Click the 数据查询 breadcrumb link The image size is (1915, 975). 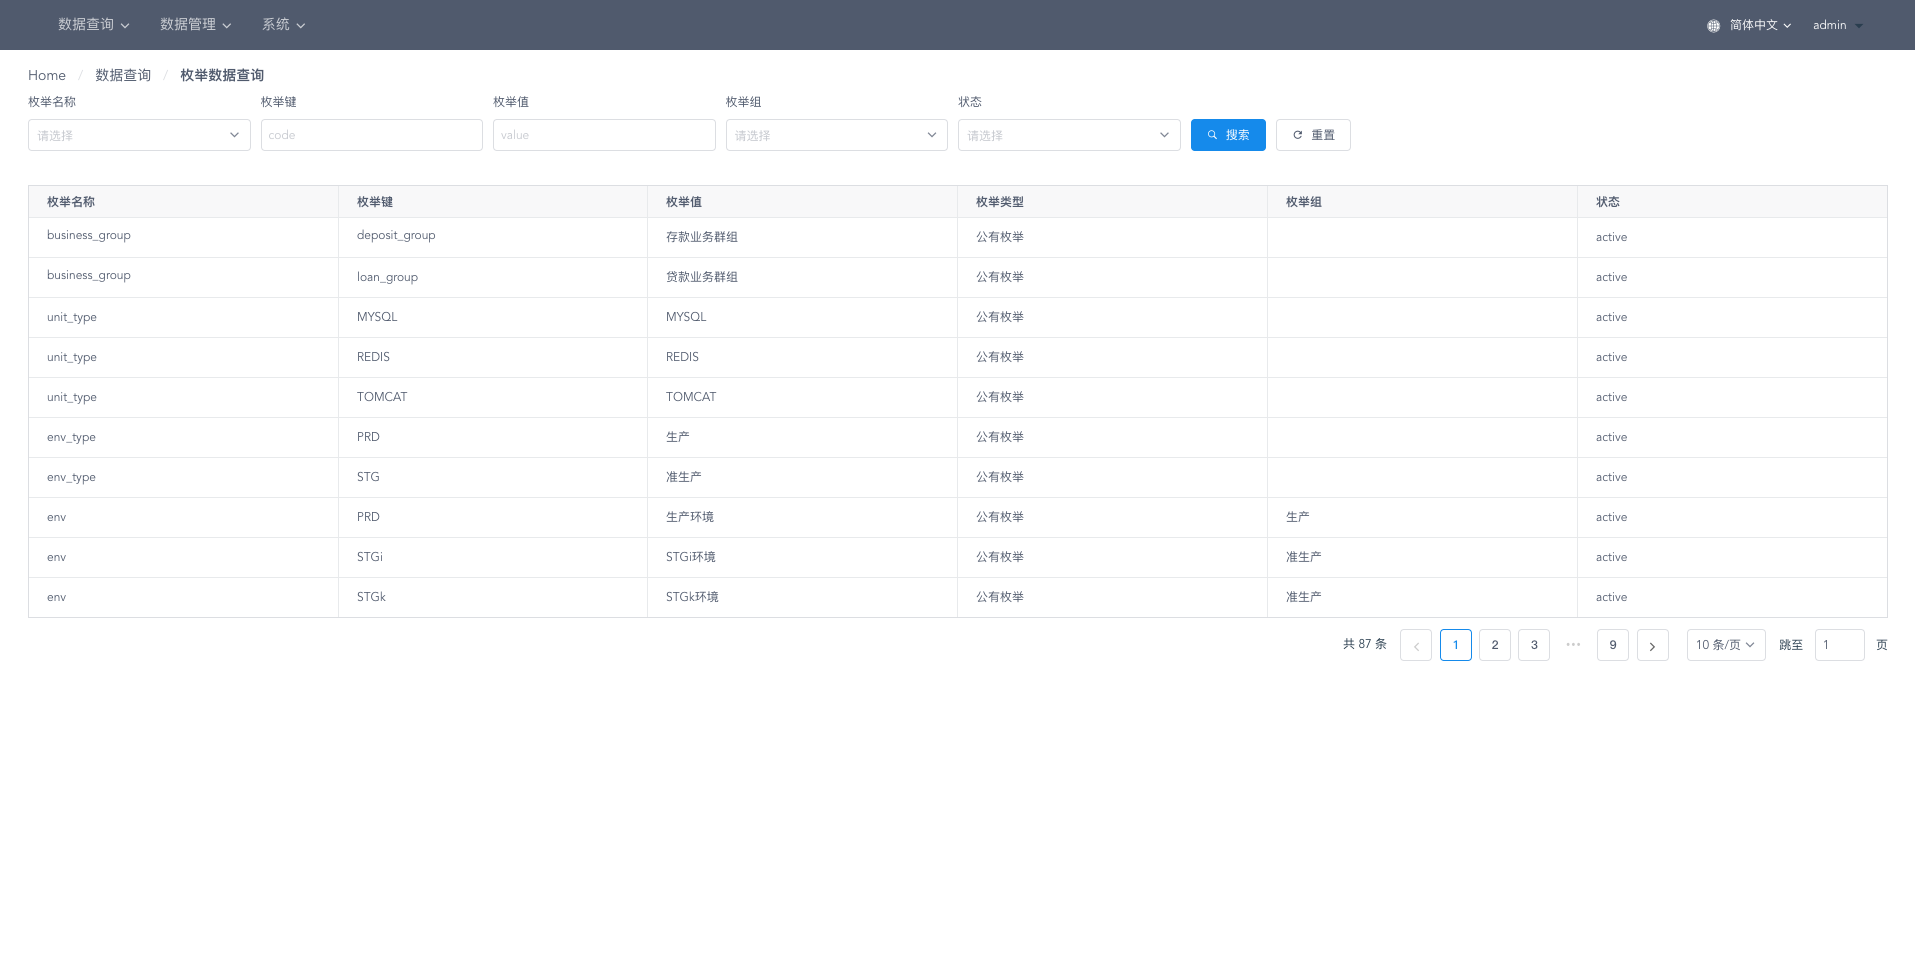pos(123,75)
